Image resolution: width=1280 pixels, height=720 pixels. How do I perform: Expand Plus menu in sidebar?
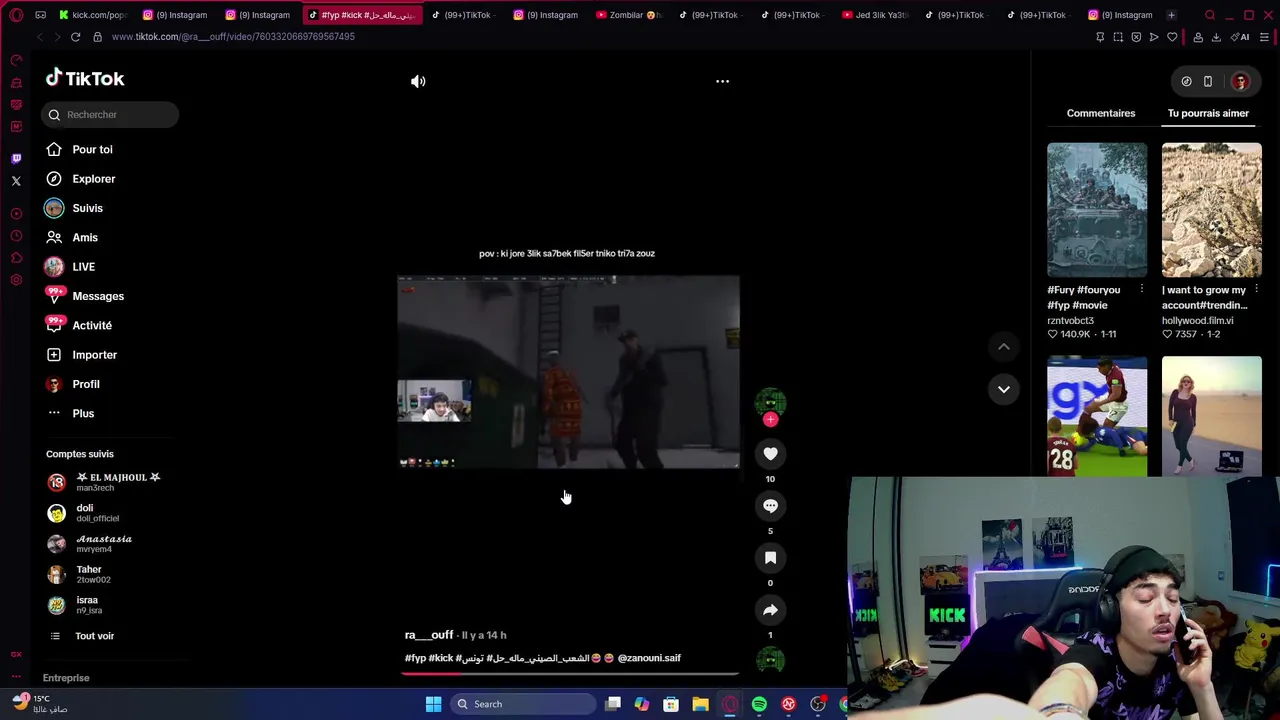point(83,414)
